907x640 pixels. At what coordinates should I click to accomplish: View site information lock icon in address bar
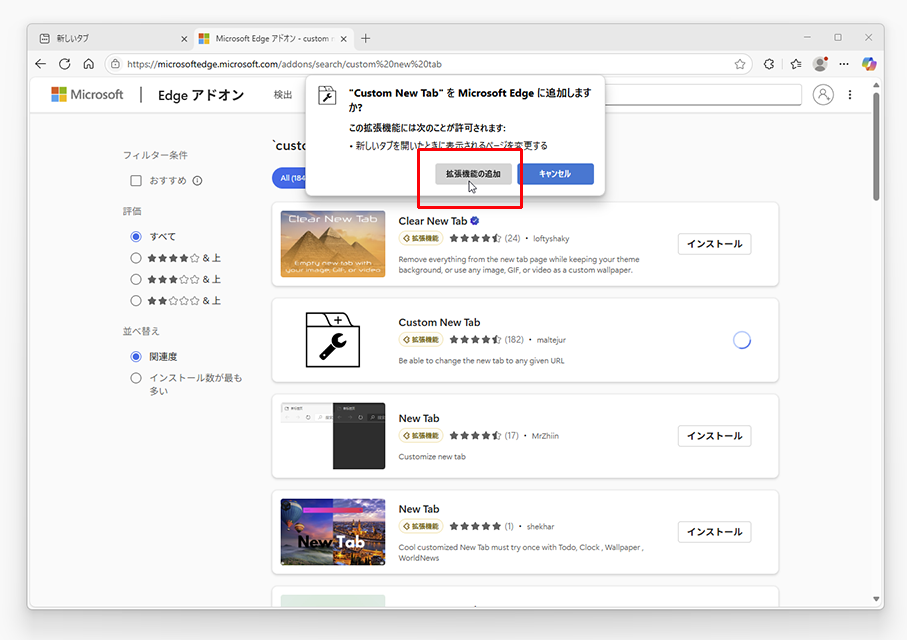(116, 64)
